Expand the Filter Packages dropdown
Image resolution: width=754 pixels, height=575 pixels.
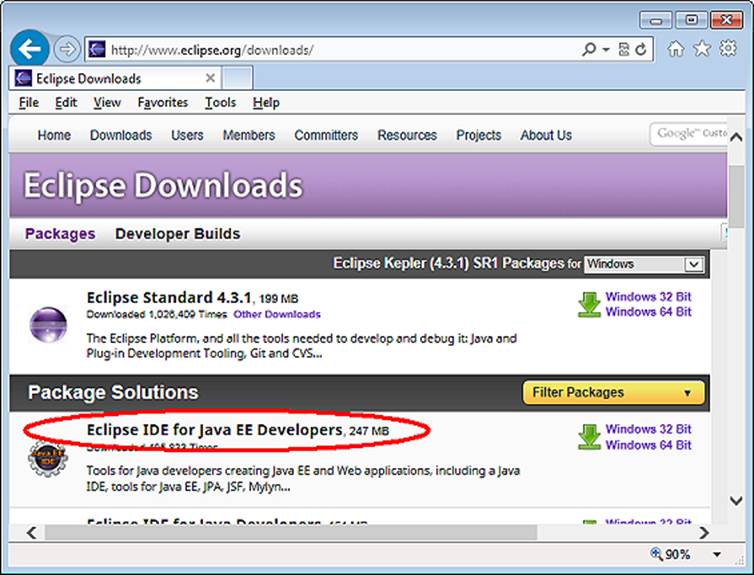pyautogui.click(x=613, y=392)
